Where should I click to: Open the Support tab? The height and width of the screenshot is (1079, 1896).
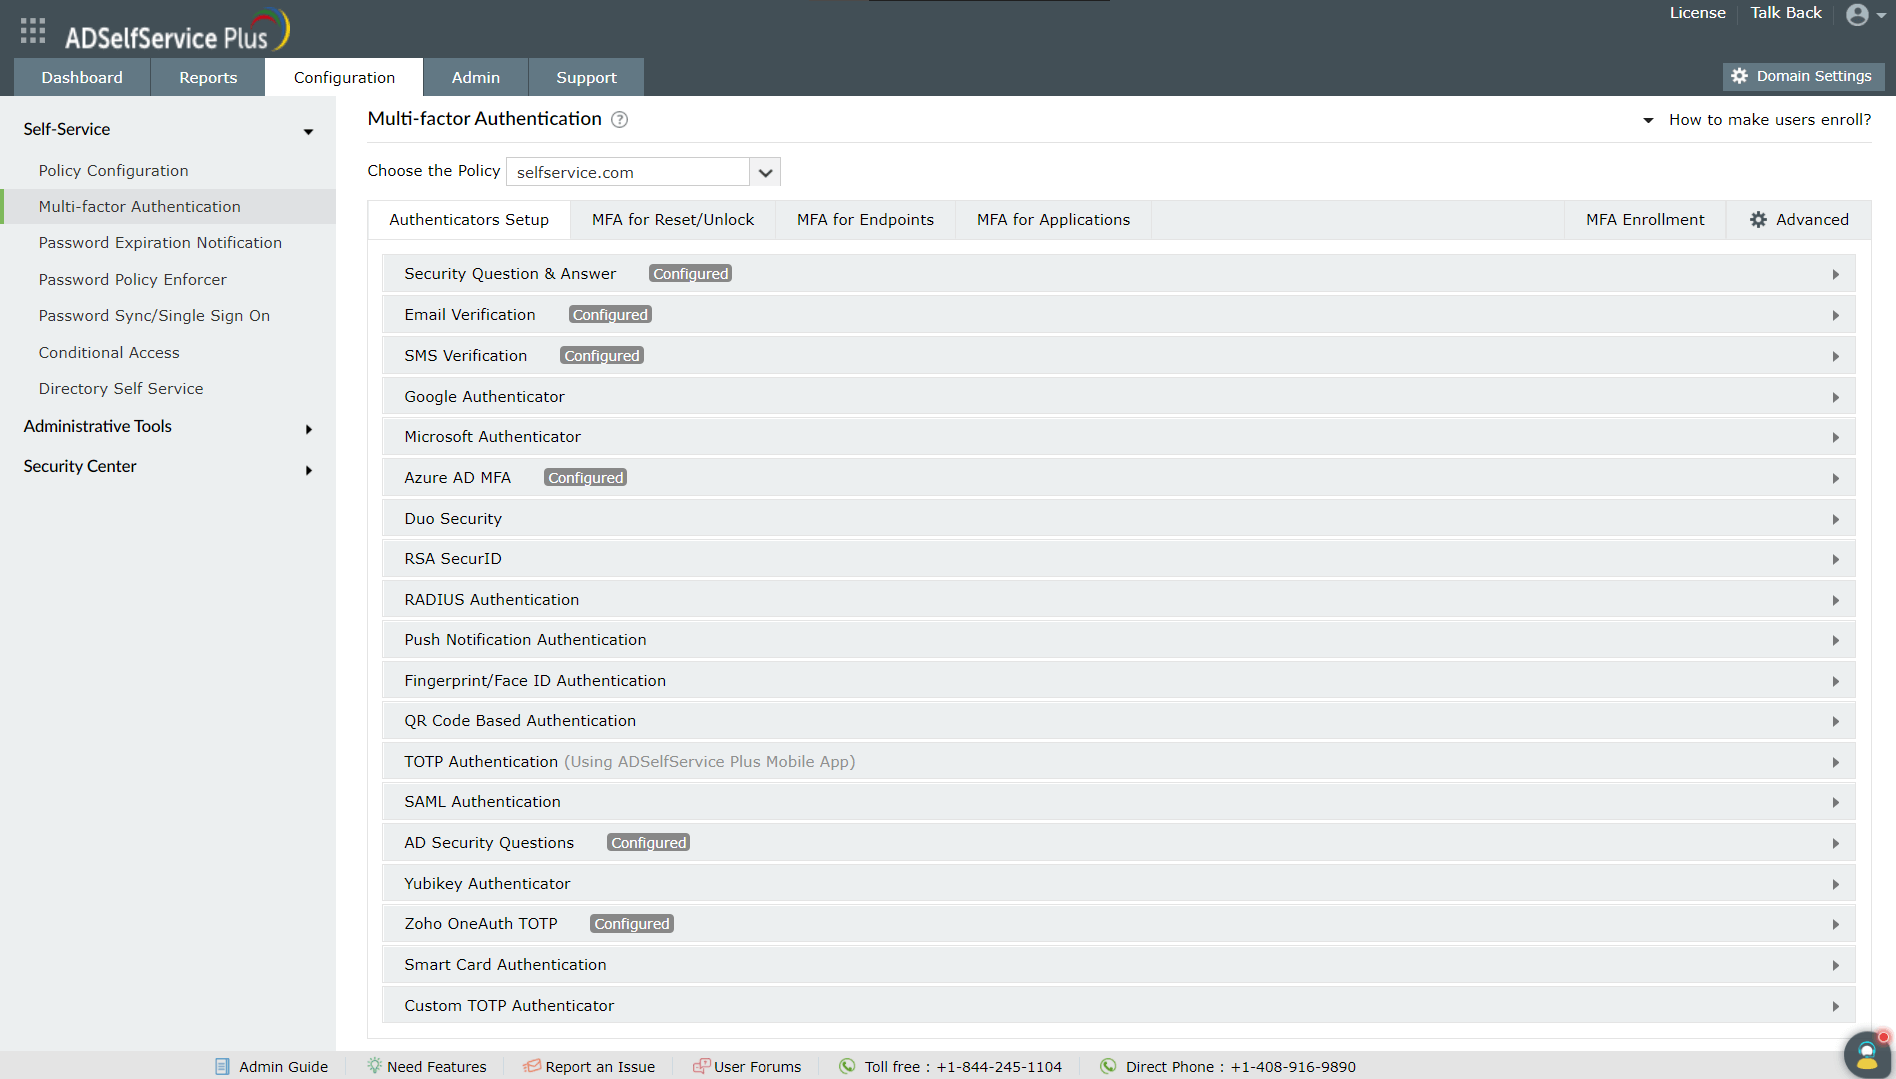coord(586,77)
